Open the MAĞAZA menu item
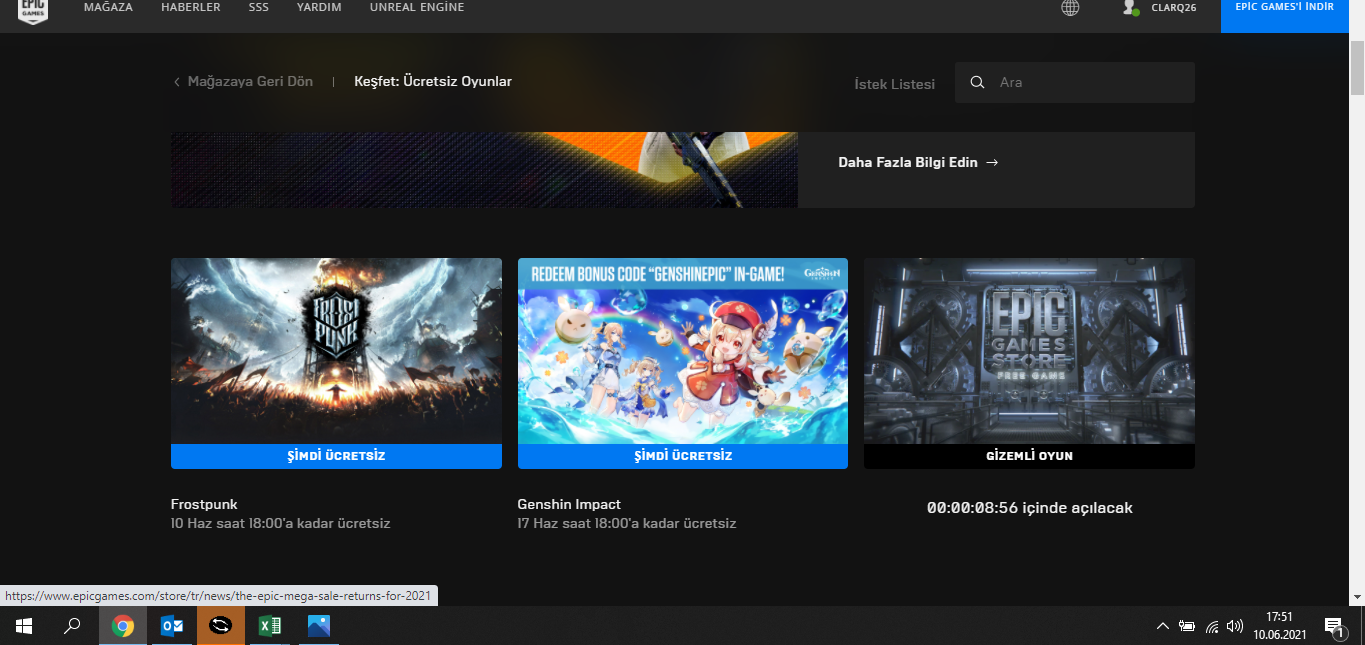1365x645 pixels. pos(108,7)
